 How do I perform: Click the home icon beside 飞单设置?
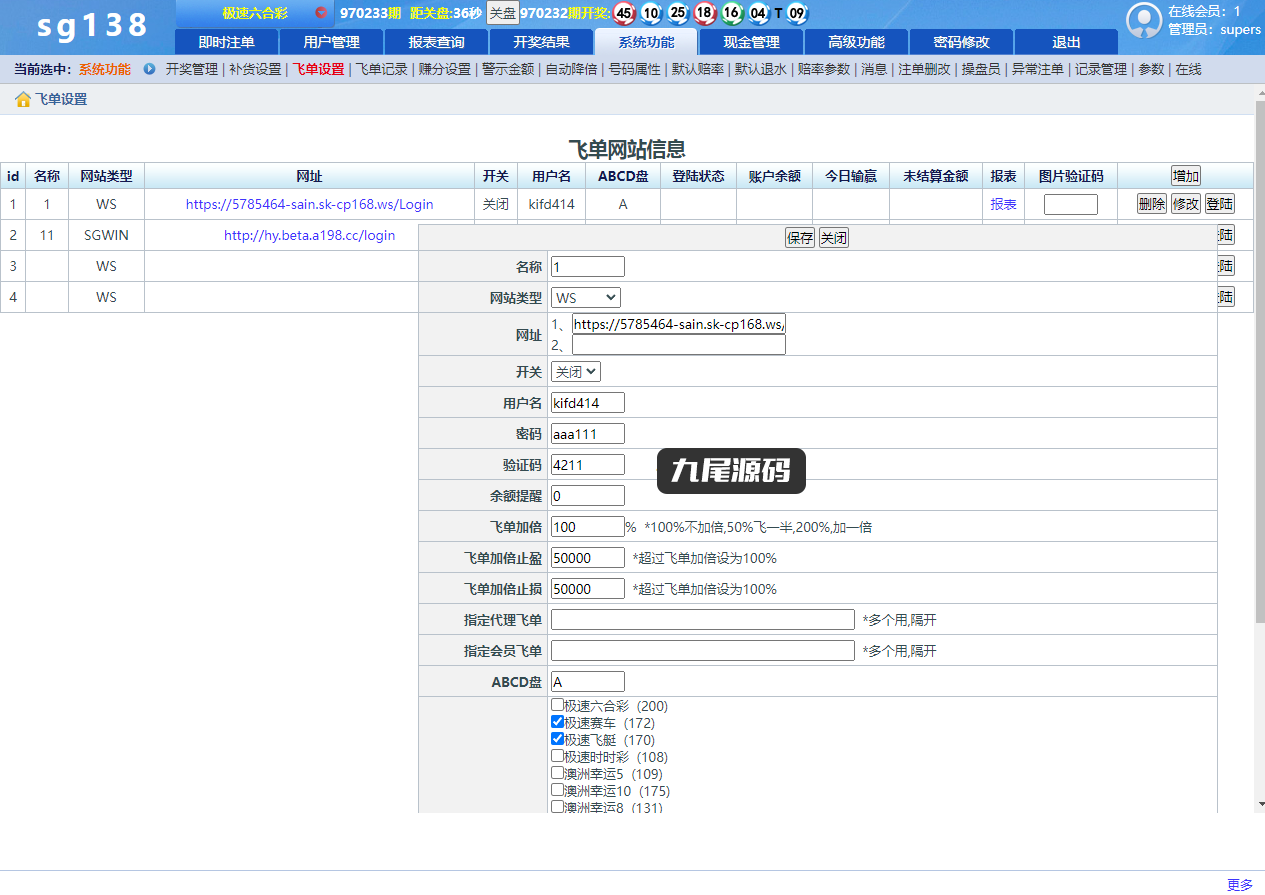[23, 100]
